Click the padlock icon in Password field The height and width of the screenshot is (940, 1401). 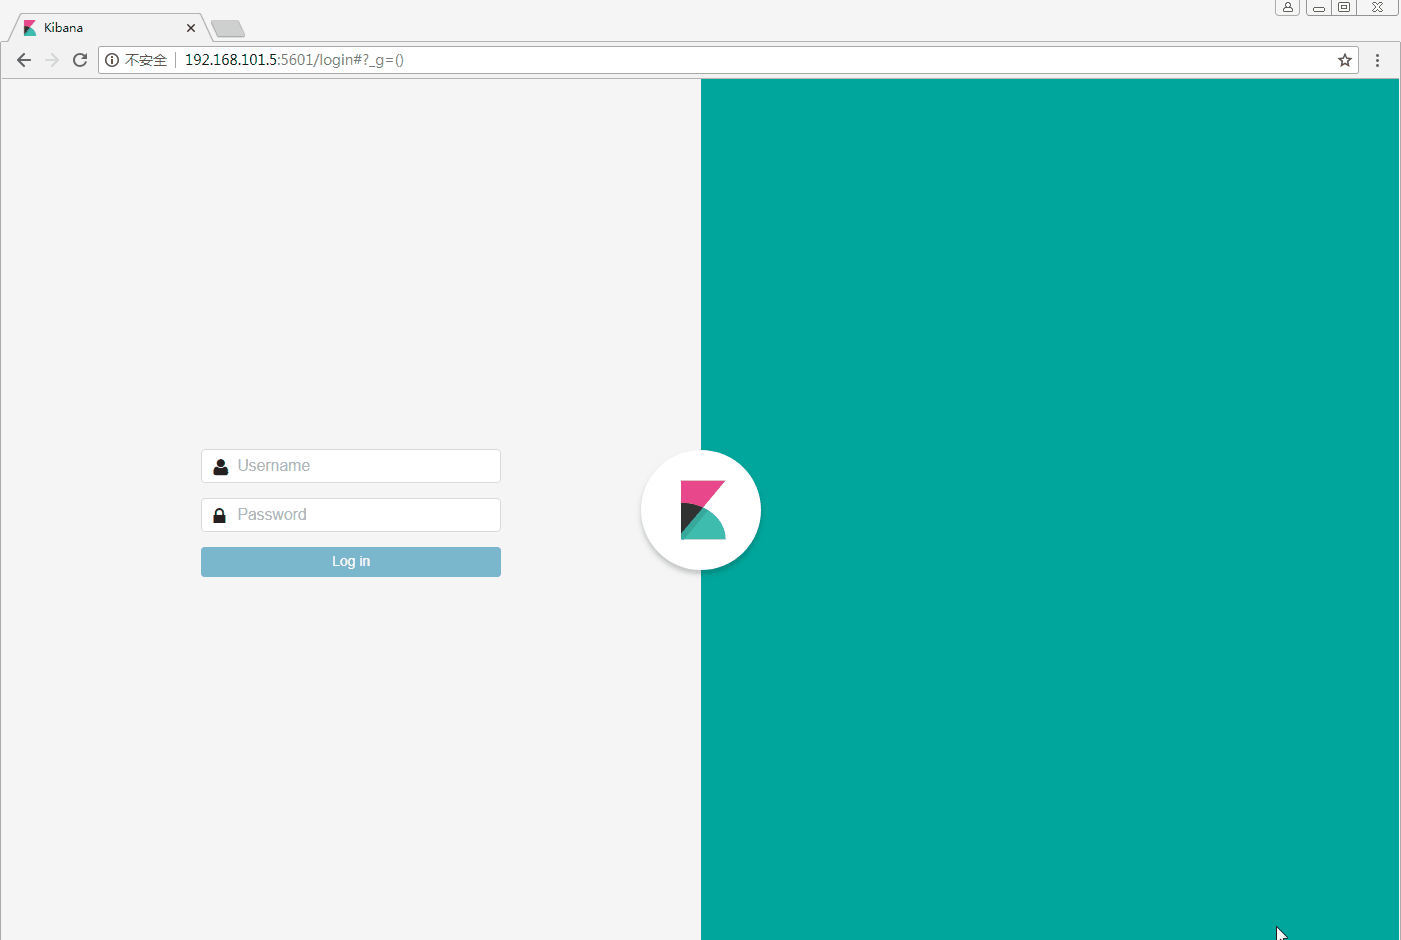click(220, 515)
